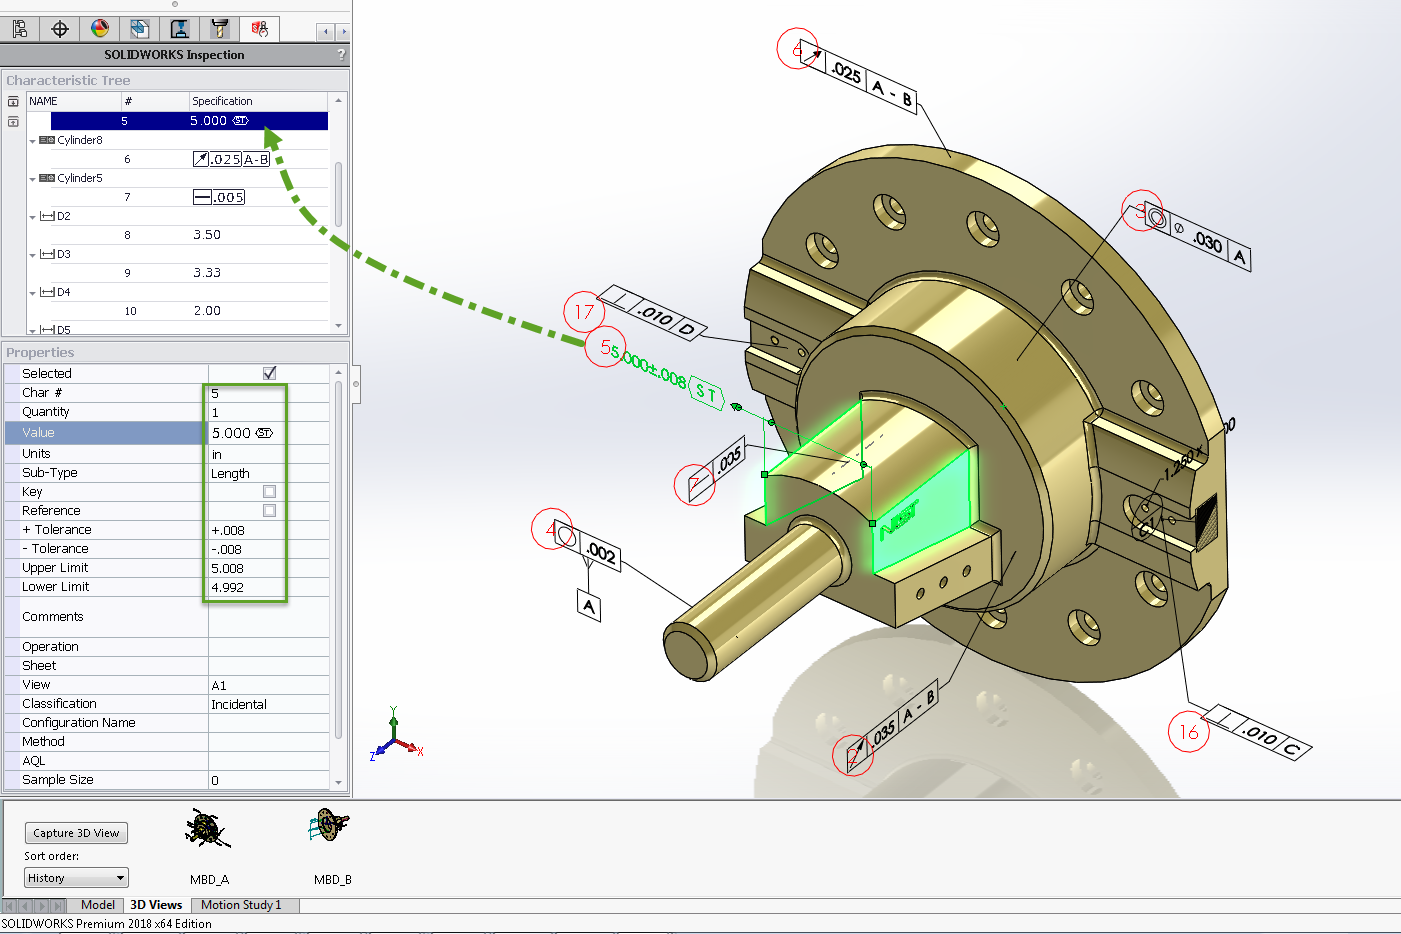Open the CAM drill bit tab
Image resolution: width=1401 pixels, height=934 pixels.
220,29
